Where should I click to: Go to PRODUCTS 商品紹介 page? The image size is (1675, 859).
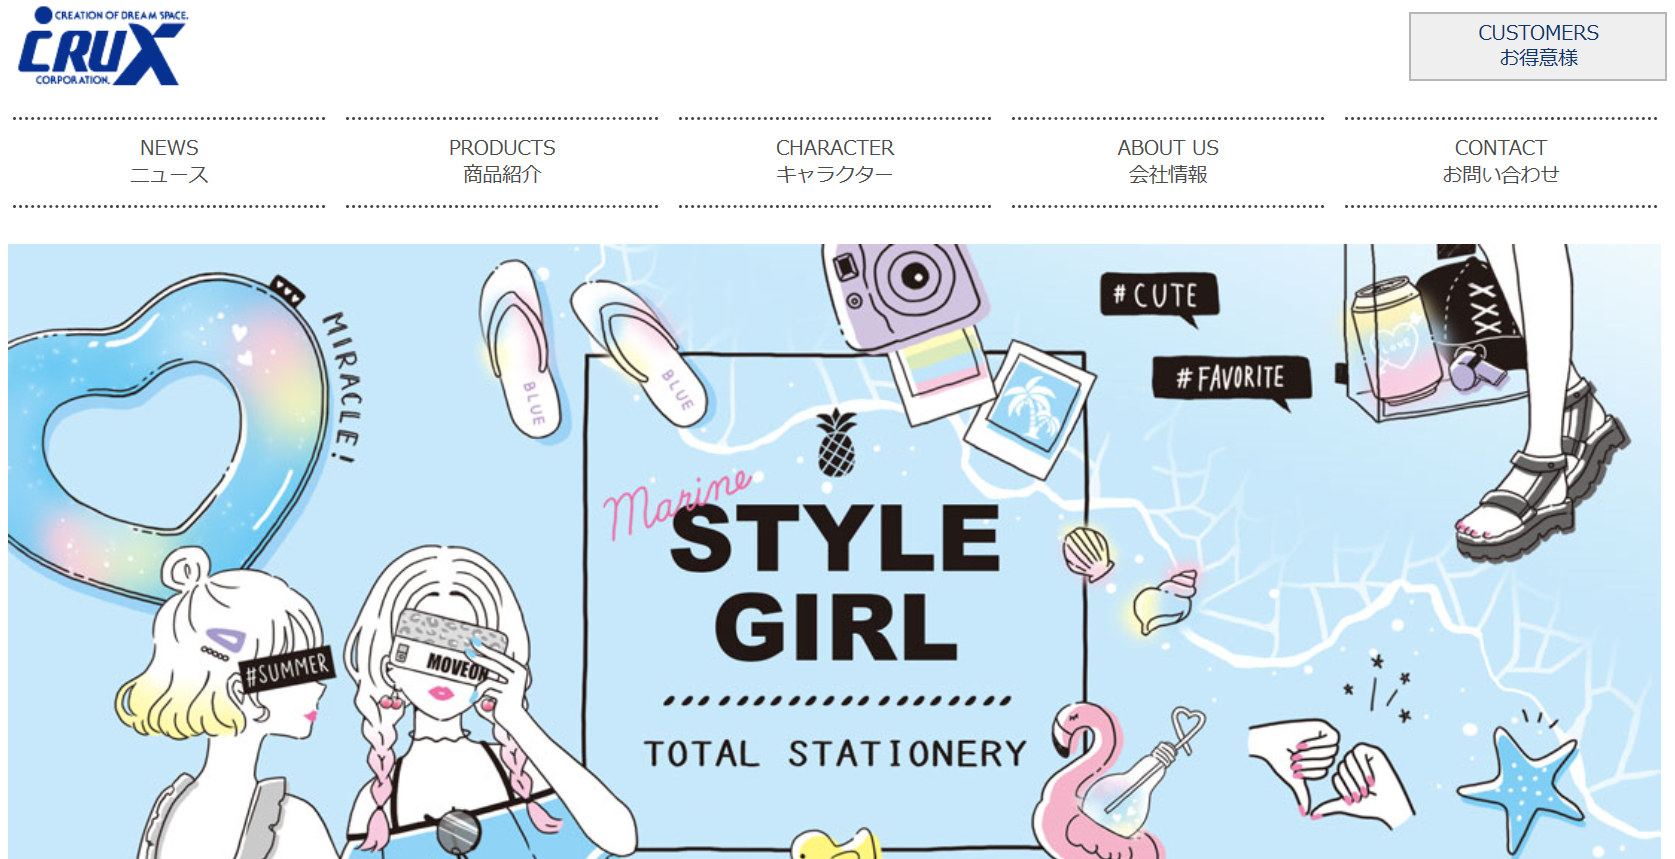coord(502,161)
